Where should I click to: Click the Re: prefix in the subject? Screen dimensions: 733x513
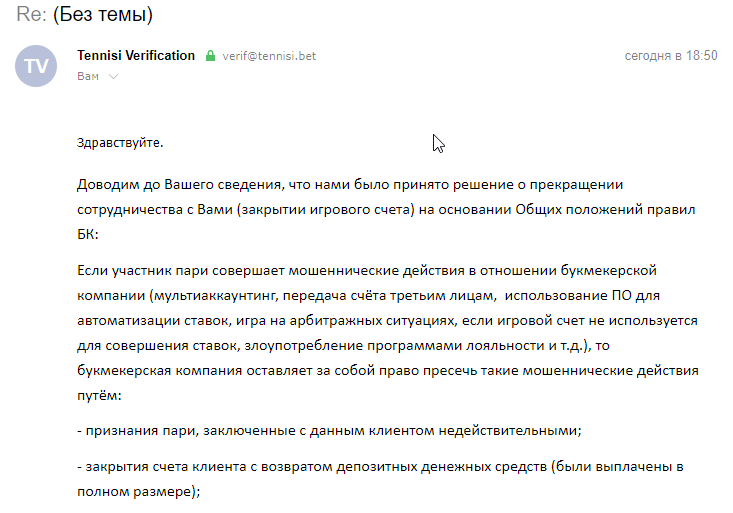point(31,14)
